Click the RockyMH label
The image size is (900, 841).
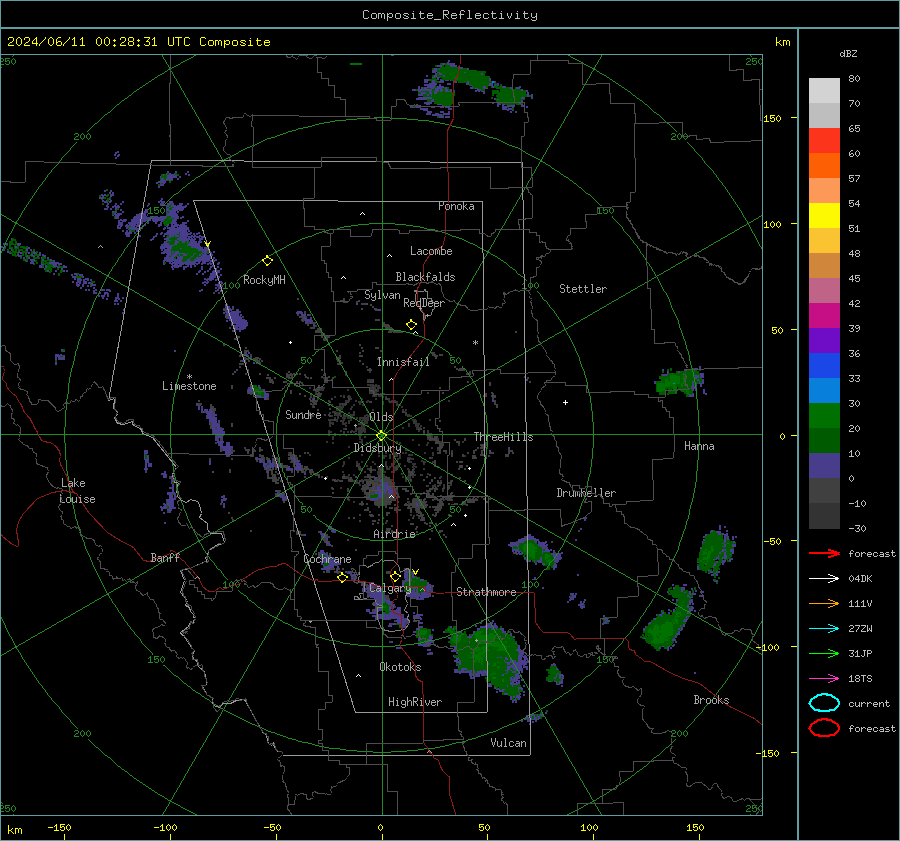tap(264, 280)
